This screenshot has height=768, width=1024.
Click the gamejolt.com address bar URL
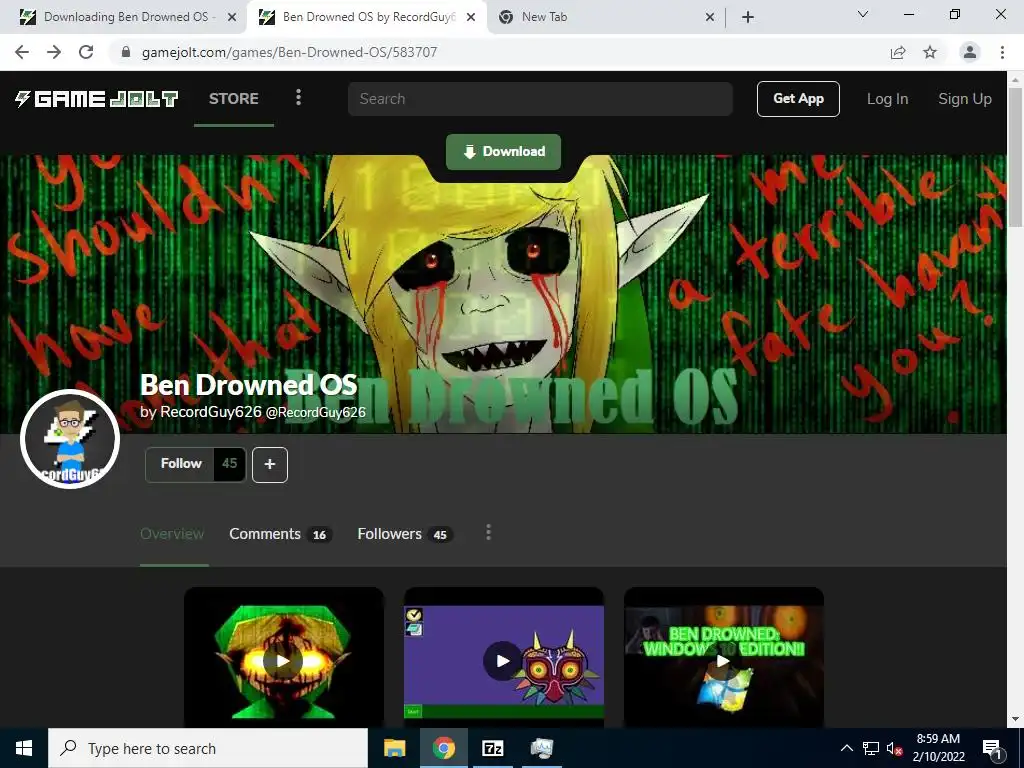289,52
